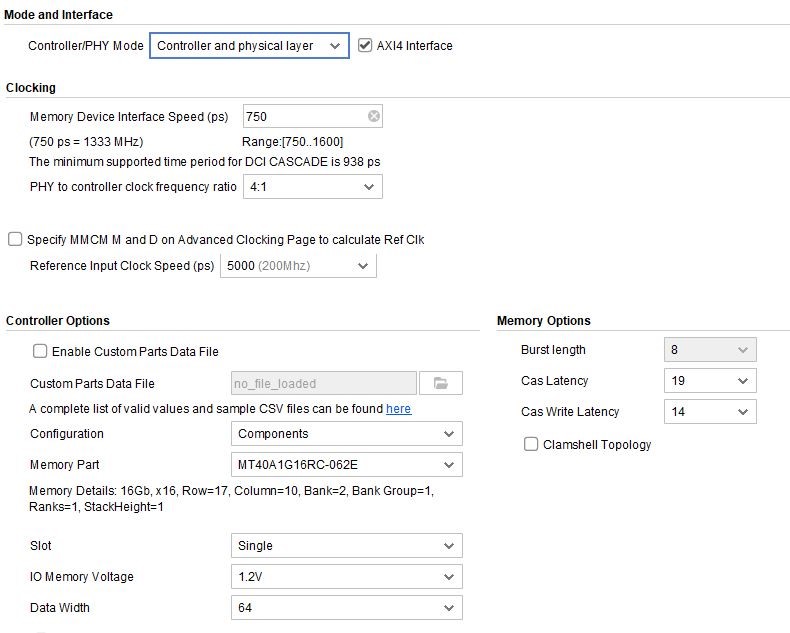Open Reference Input Clock Speed dropdown
Screen dimensions: 790x633
click(298, 266)
